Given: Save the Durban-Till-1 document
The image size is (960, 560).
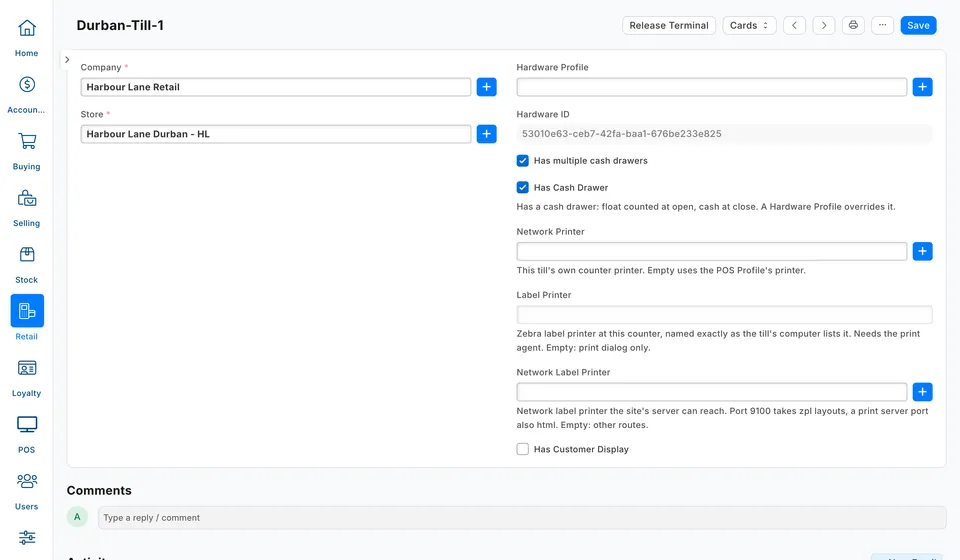Looking at the screenshot, I should coord(918,25).
